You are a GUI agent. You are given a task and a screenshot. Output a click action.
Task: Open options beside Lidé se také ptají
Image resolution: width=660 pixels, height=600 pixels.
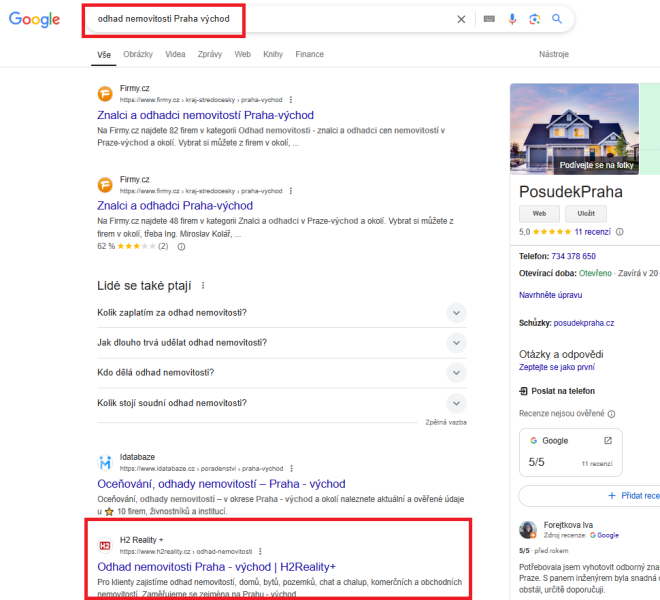[203, 285]
